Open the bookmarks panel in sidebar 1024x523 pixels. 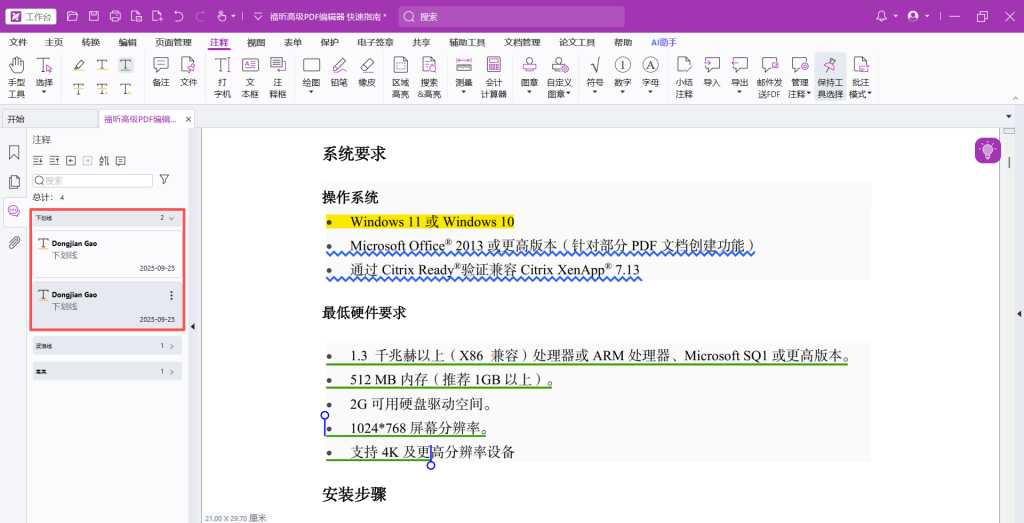pyautogui.click(x=14, y=152)
